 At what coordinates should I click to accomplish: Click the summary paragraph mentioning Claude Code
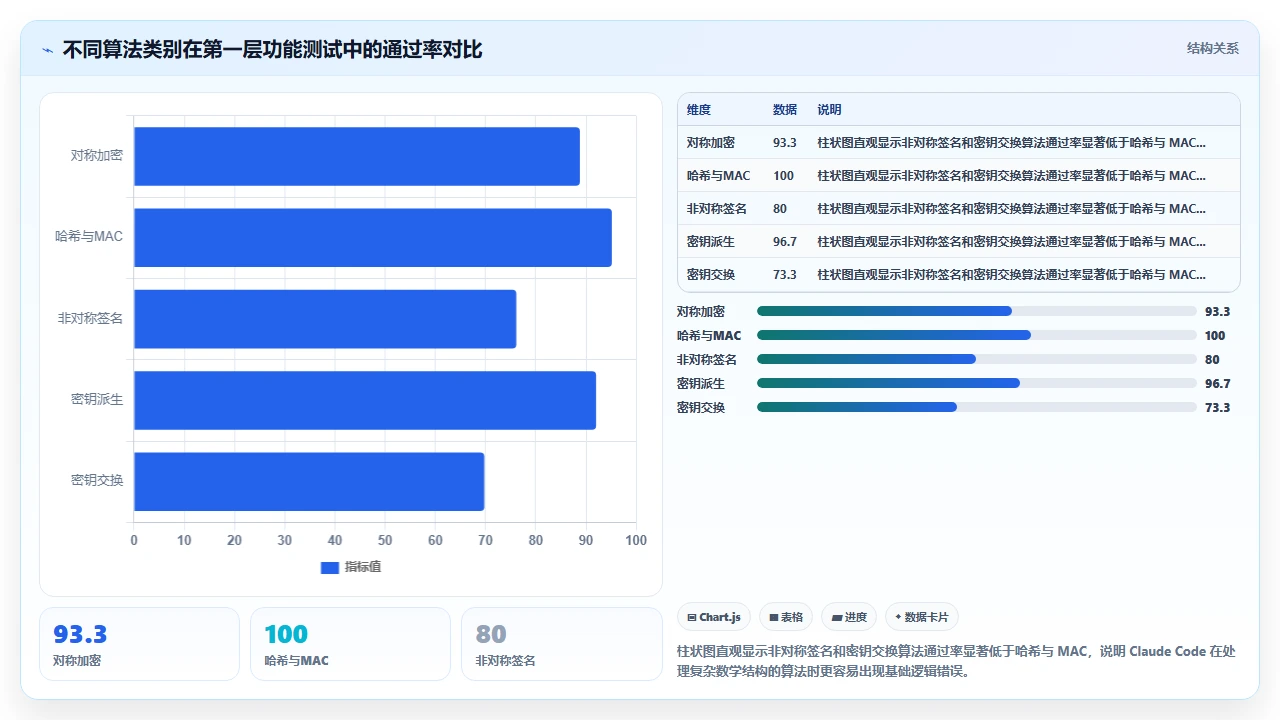(x=957, y=661)
